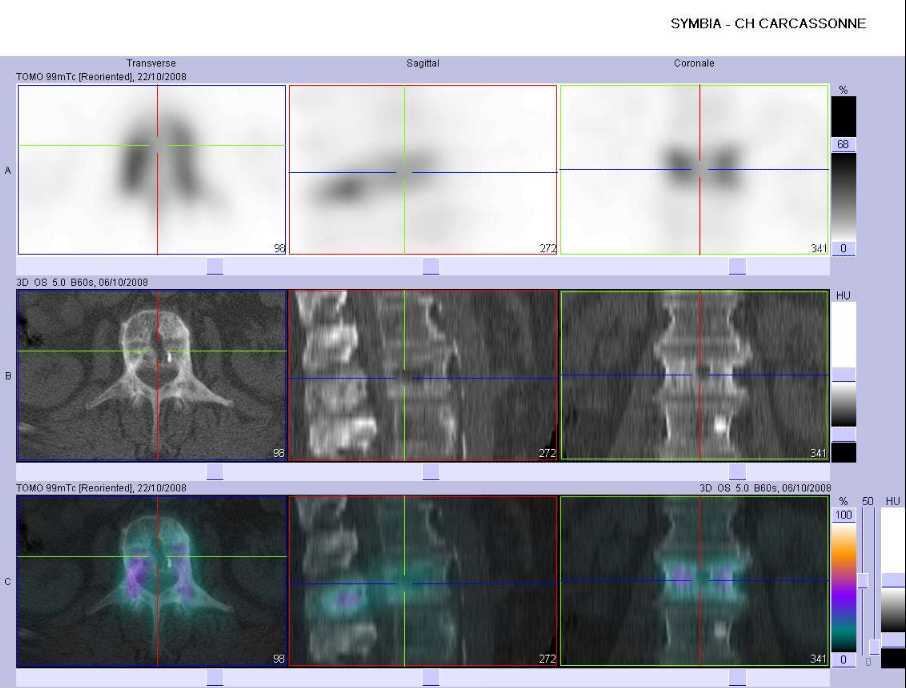
Task: Click the 'Coronale' column header
Action: 694,63
